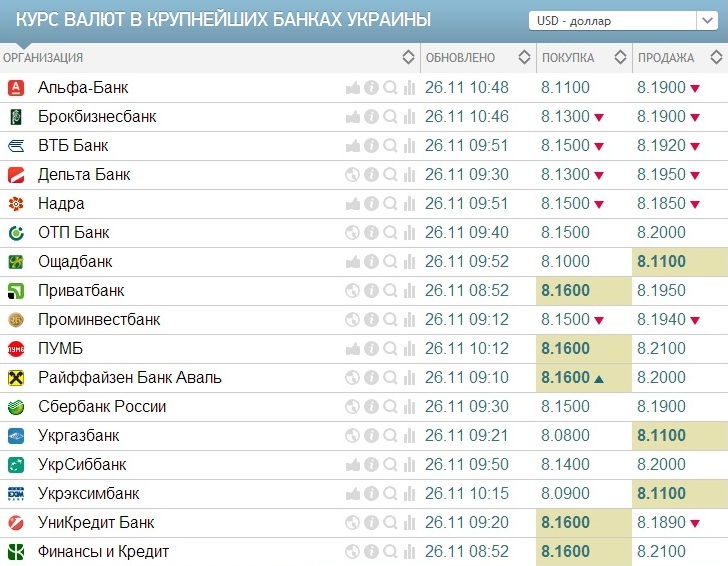Select УкрСиббанк buy rate 8.1400
The height and width of the screenshot is (566, 728).
(x=565, y=464)
